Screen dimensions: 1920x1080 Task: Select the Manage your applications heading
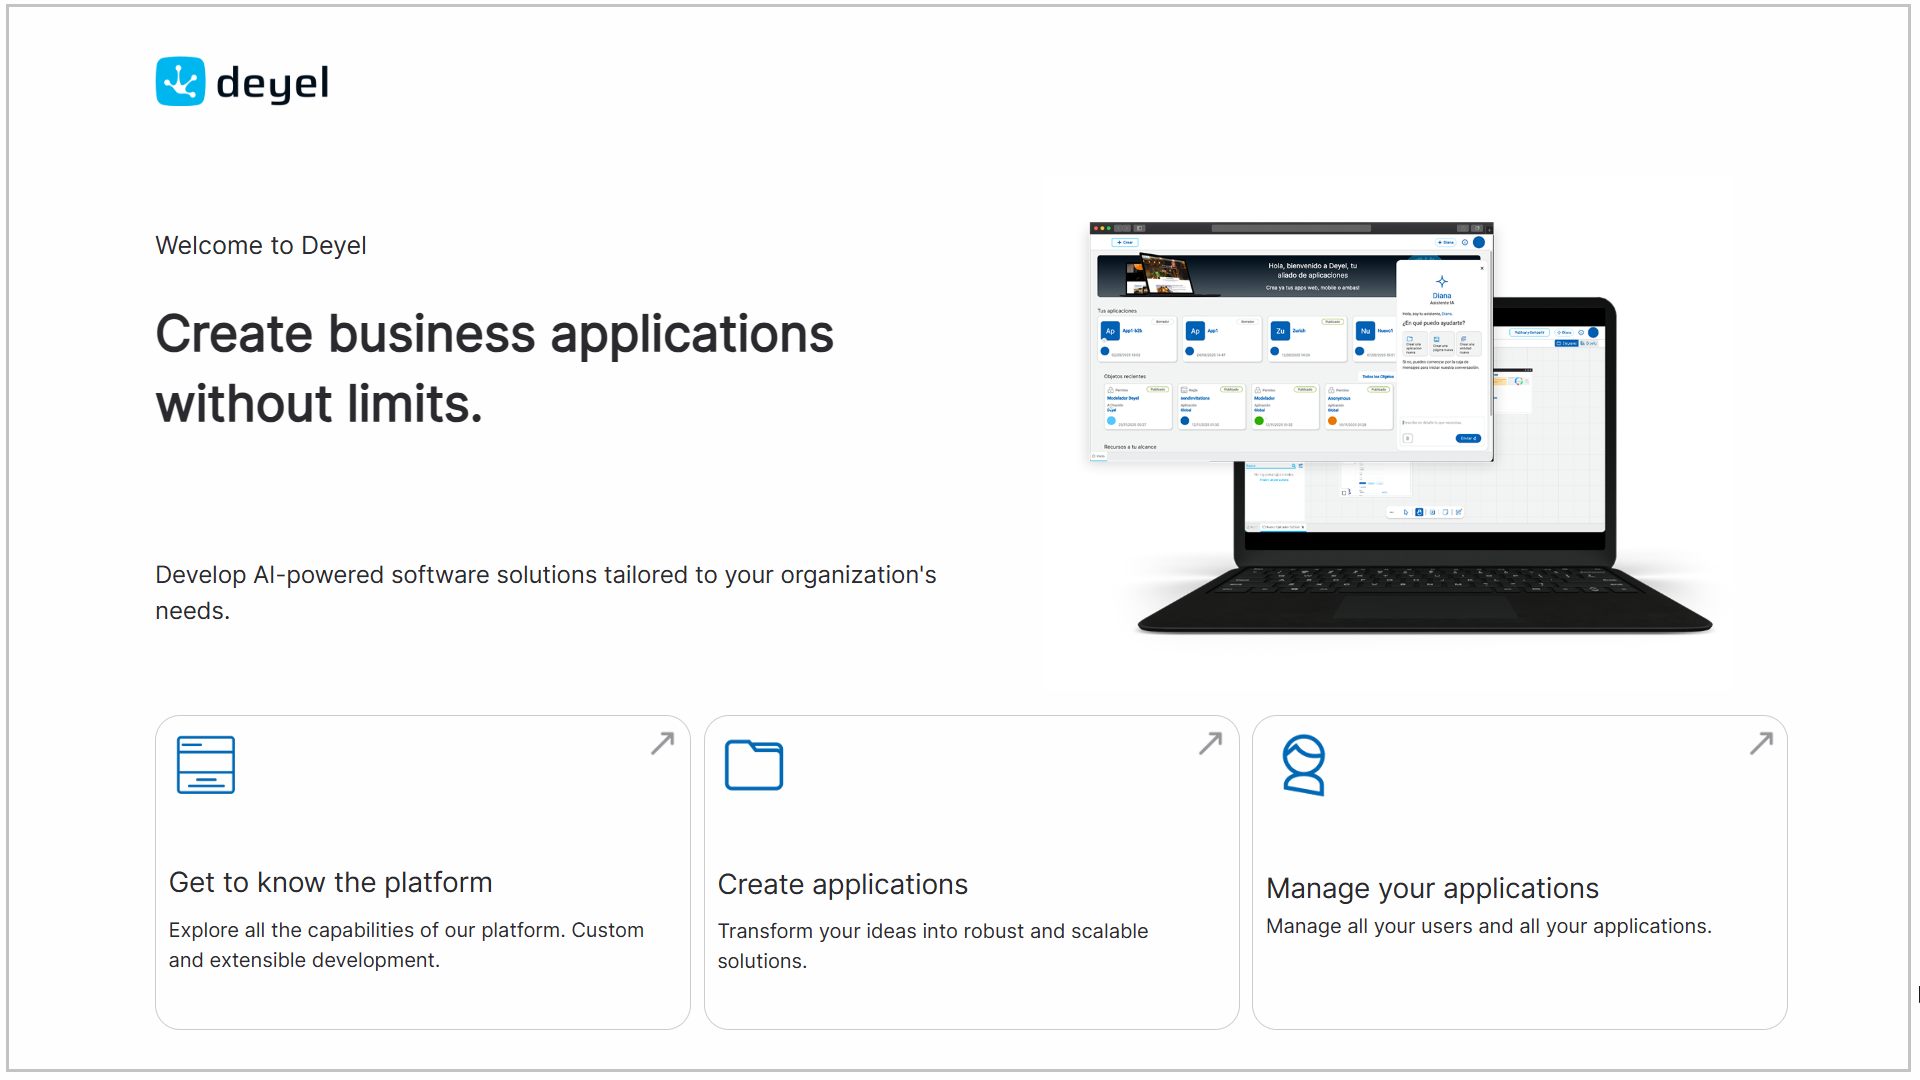tap(1432, 888)
